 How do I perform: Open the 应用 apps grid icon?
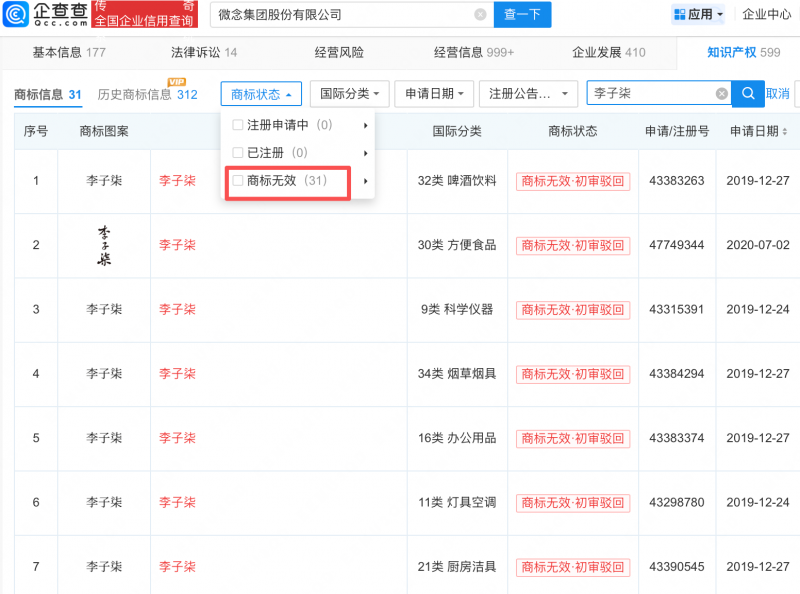pos(680,15)
